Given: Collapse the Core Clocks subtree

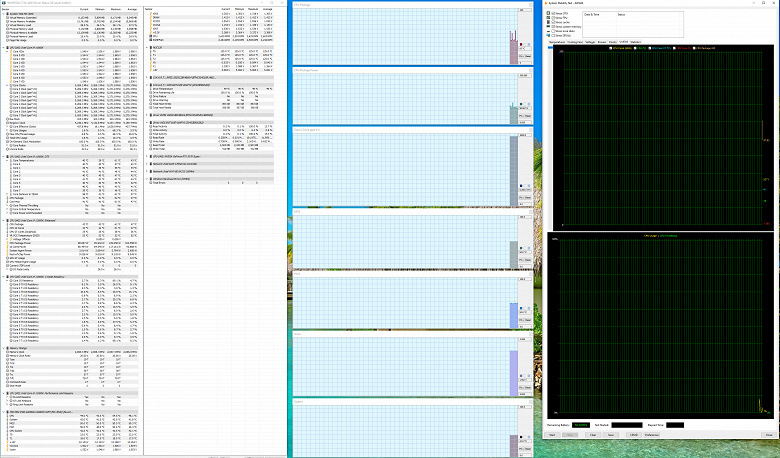Looking at the screenshot, I should (7, 85).
